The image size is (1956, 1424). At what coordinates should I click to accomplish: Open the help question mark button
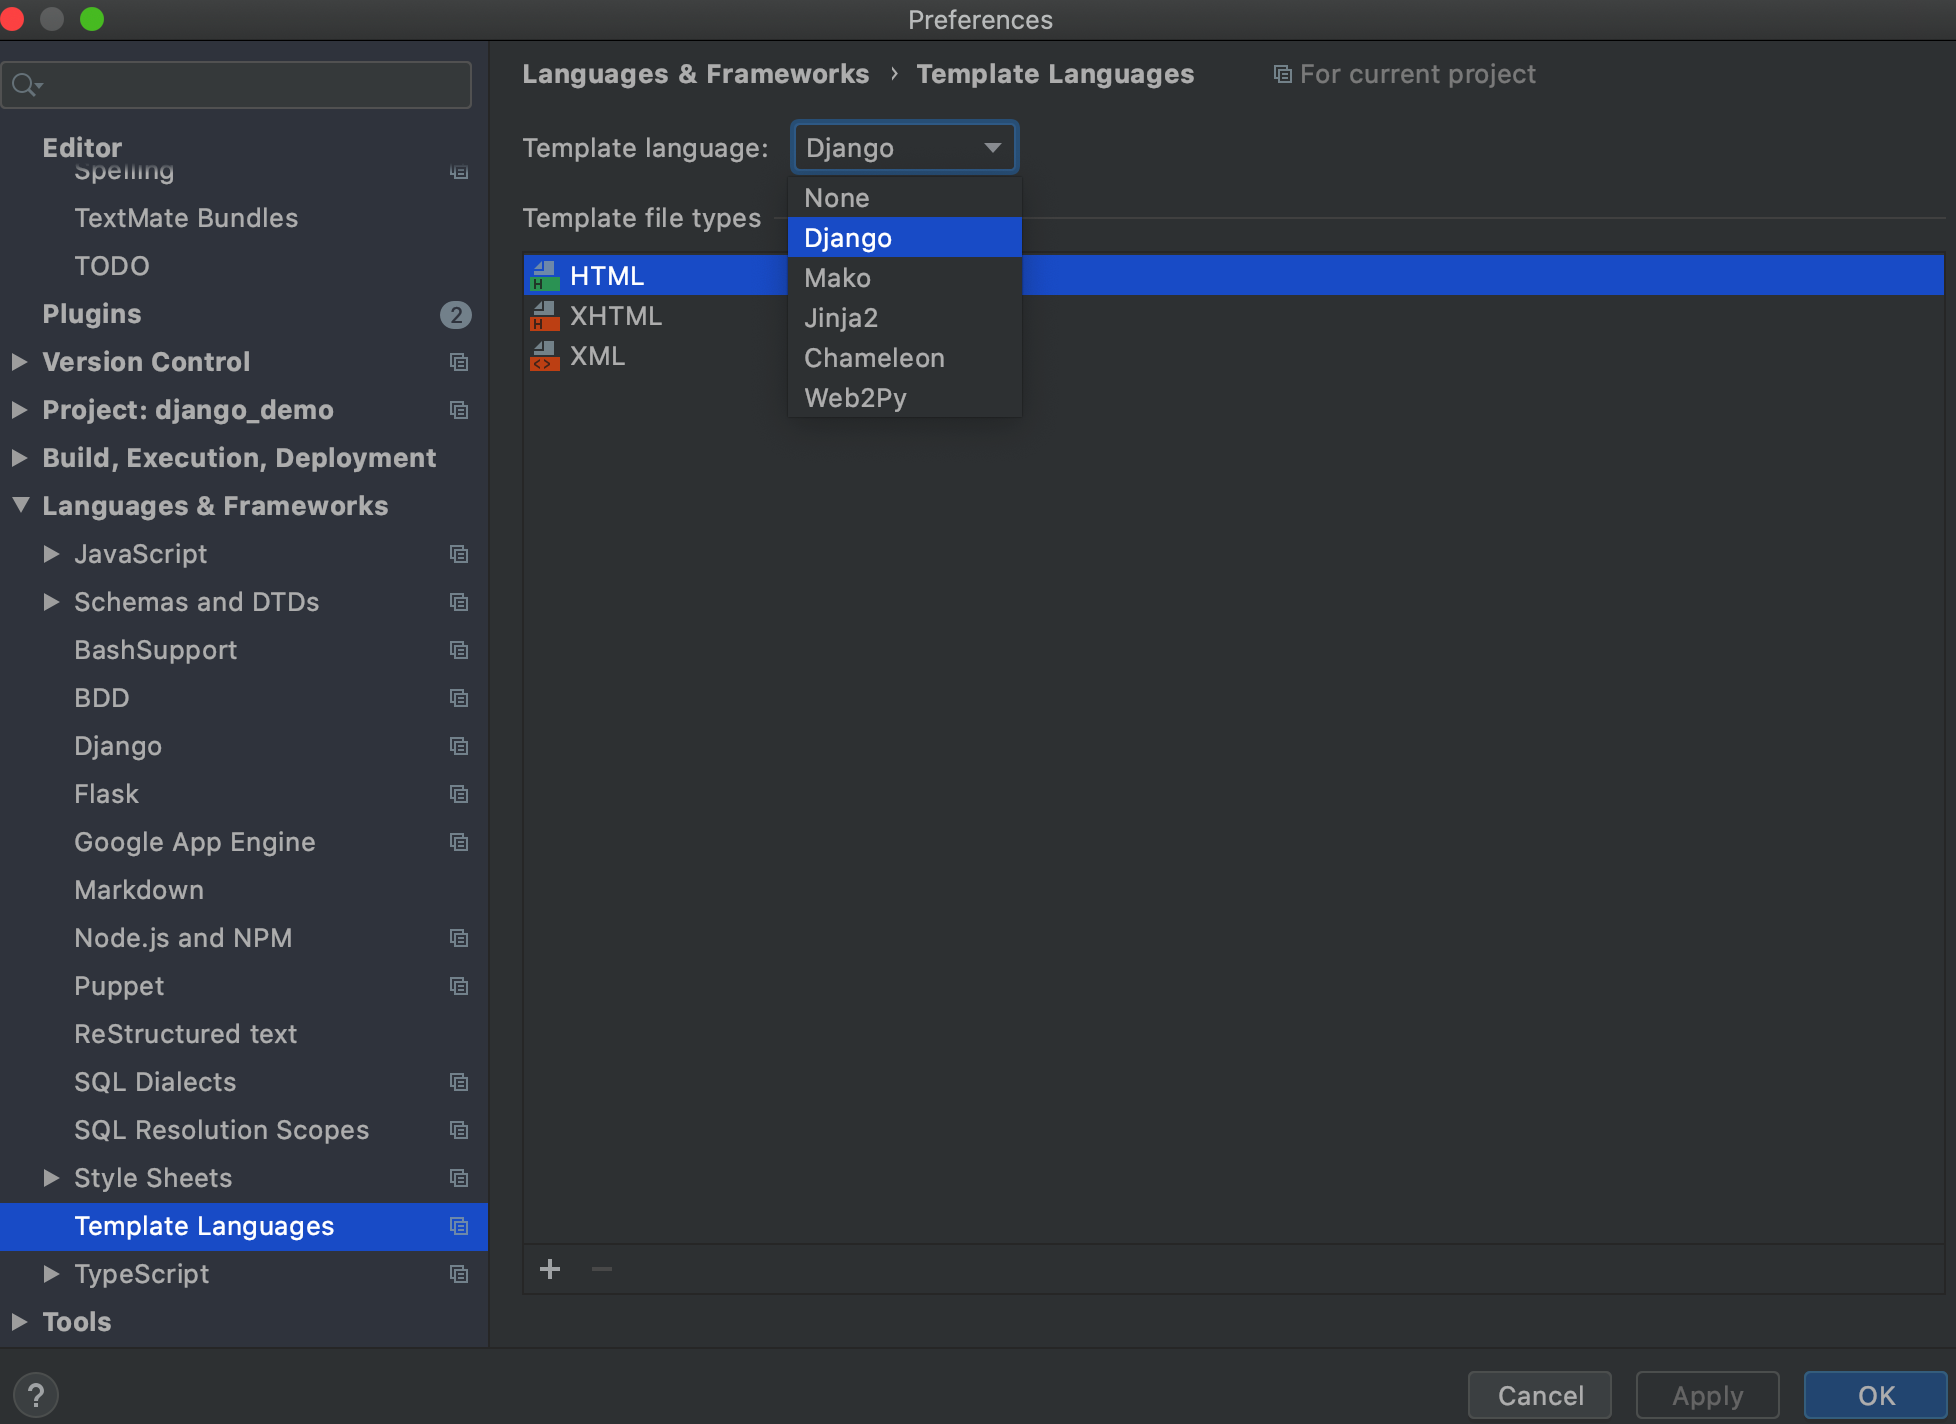coord(36,1395)
